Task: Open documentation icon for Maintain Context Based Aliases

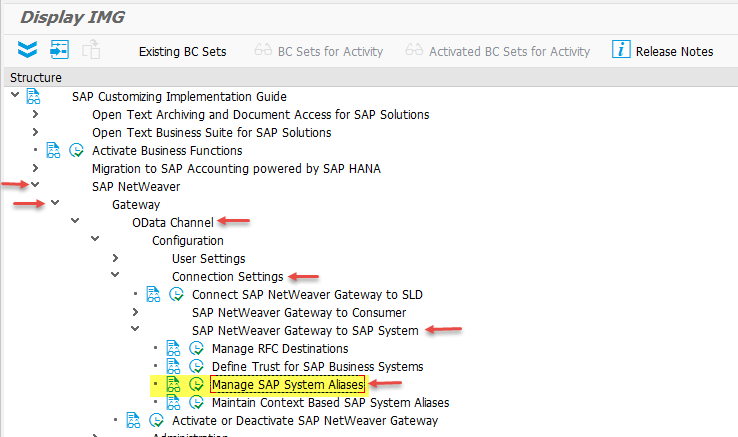Action: (x=173, y=402)
